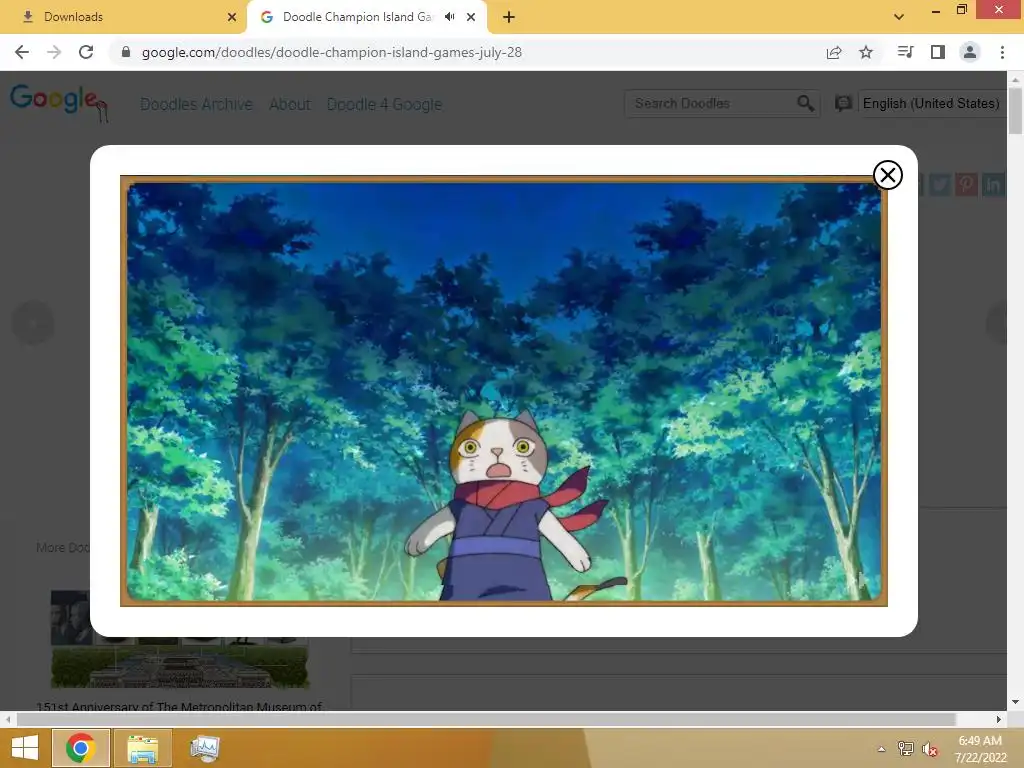View site security lock information
Viewport: 1024px width, 768px height.
126,52
